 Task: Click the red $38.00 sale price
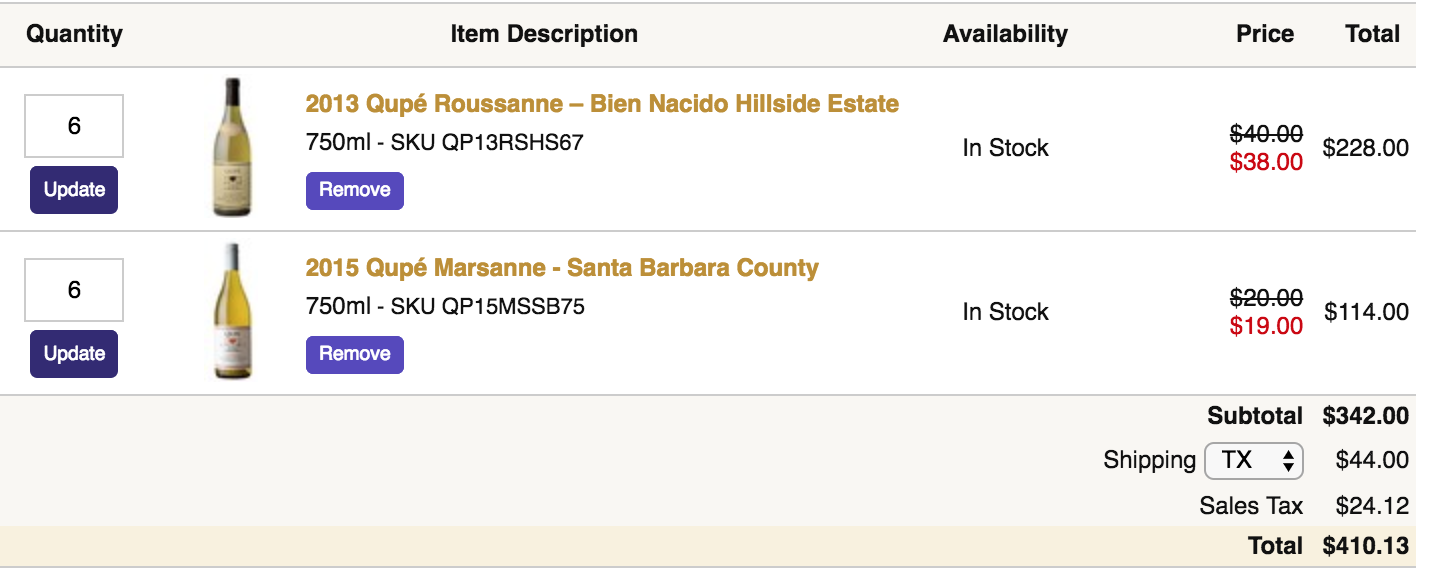[x=1266, y=162]
